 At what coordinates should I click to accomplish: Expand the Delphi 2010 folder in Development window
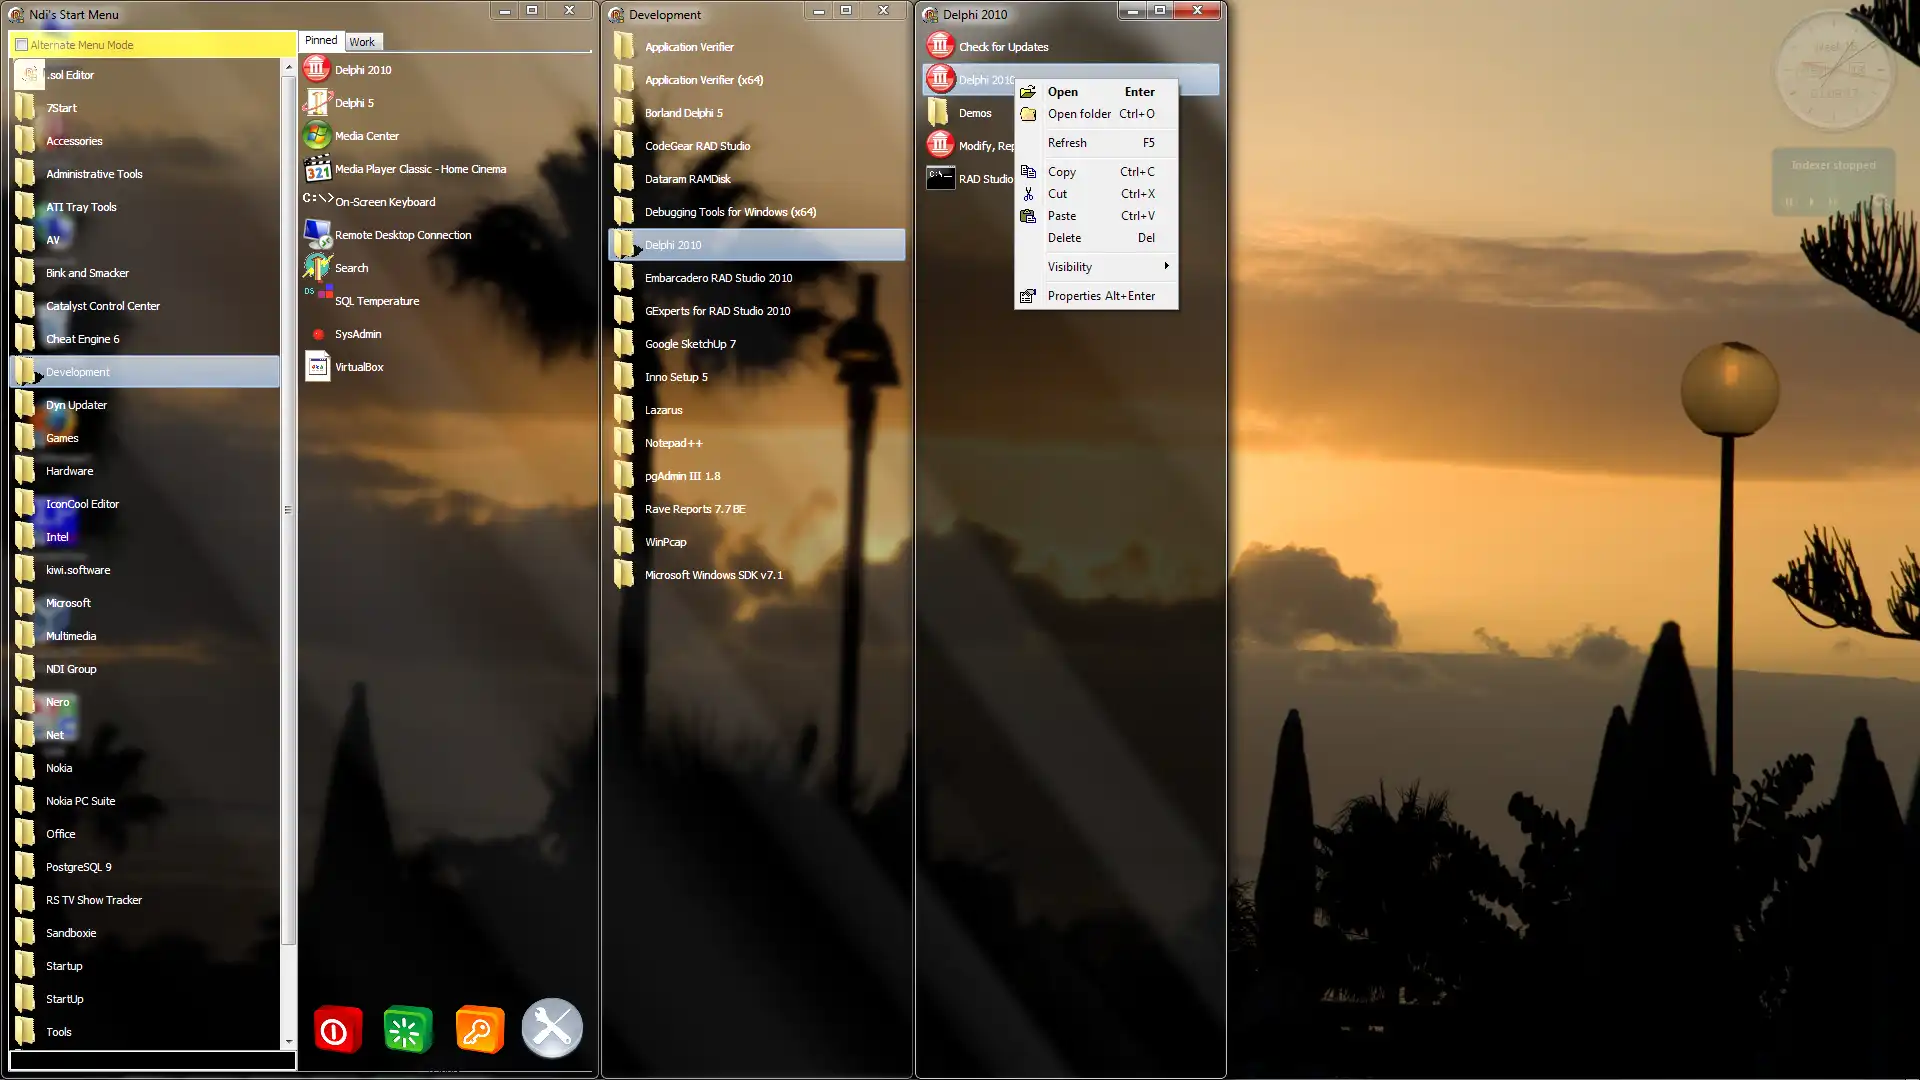click(x=756, y=245)
